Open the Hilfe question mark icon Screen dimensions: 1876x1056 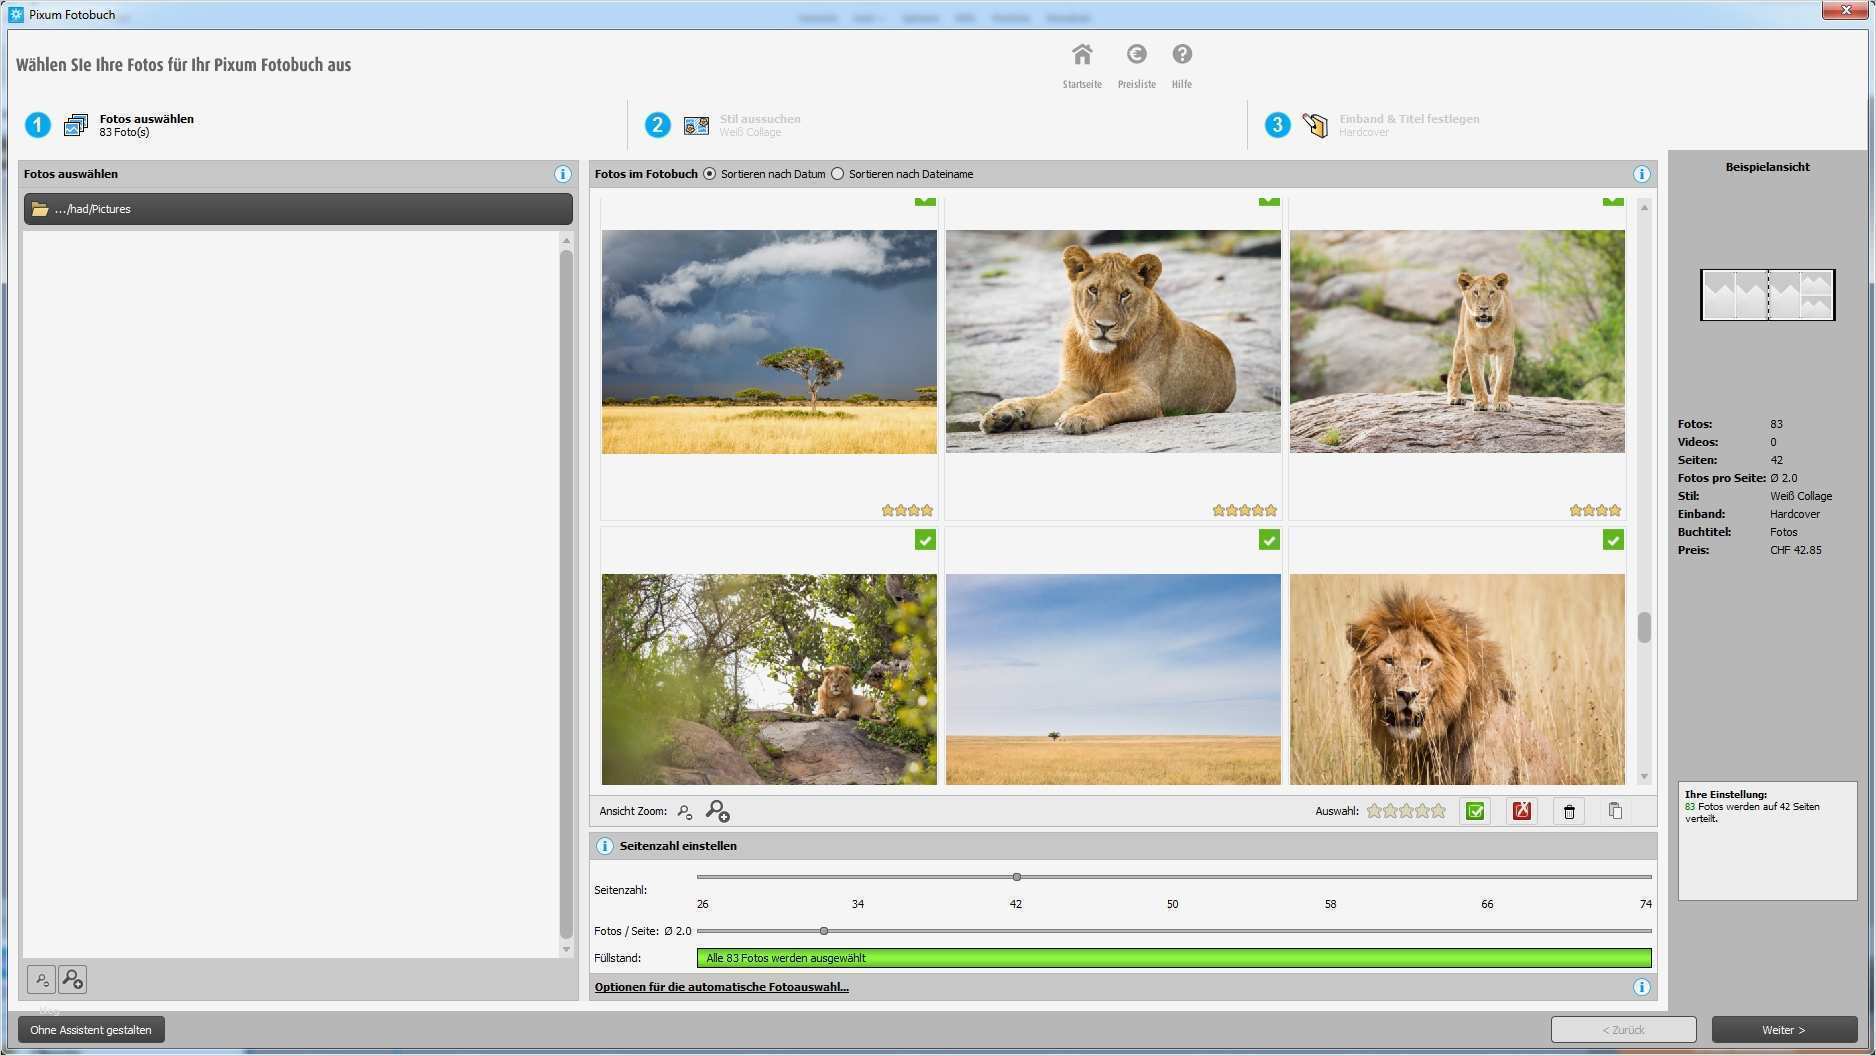pyautogui.click(x=1181, y=55)
